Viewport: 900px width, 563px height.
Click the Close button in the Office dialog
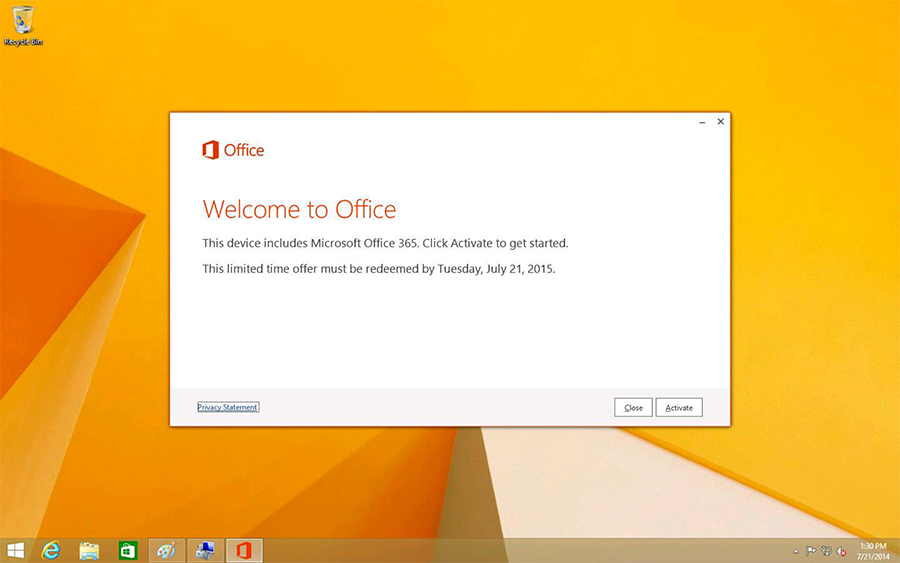coord(633,407)
